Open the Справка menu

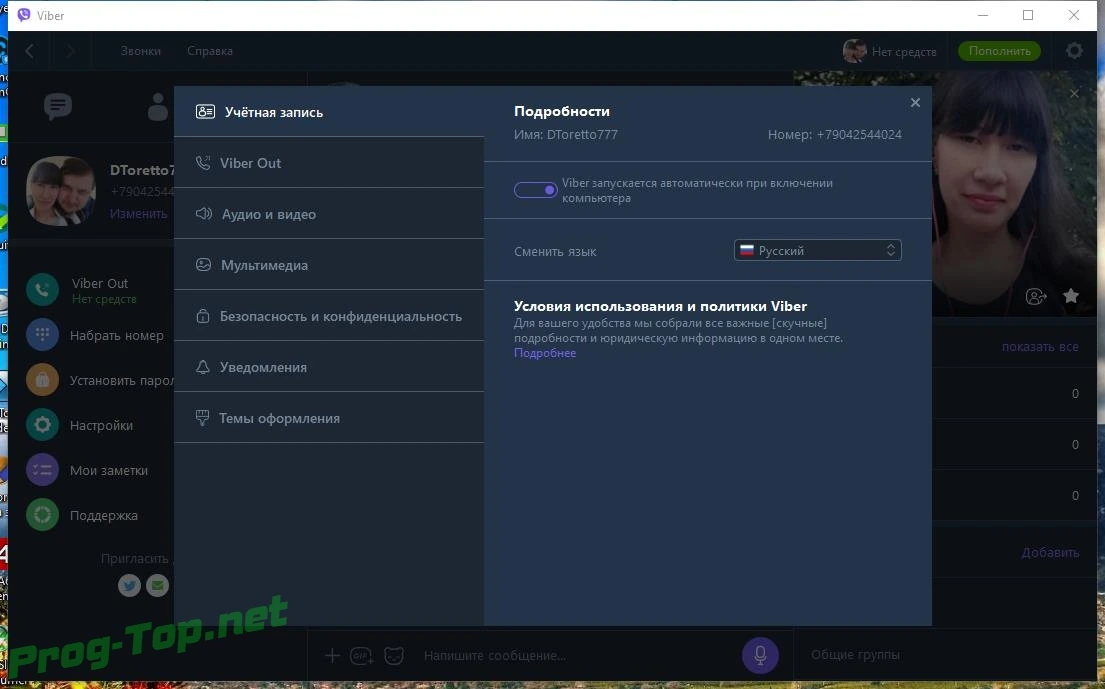tap(210, 51)
